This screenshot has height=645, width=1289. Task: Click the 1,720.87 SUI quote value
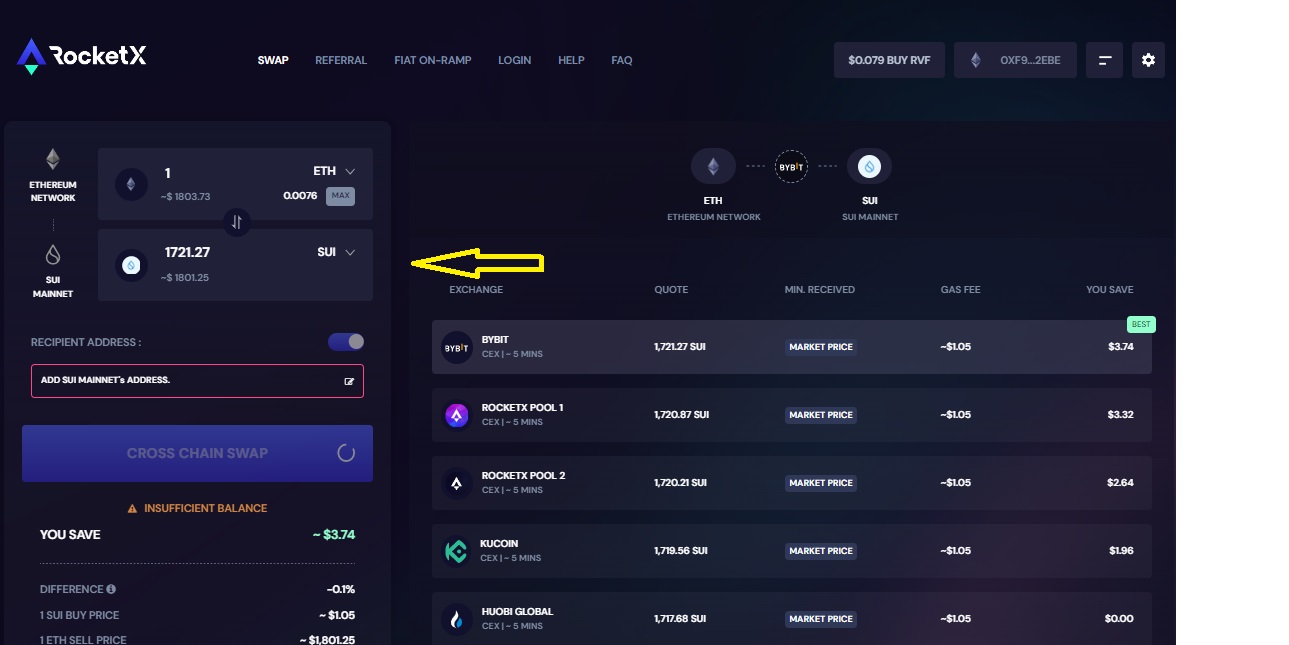point(682,415)
